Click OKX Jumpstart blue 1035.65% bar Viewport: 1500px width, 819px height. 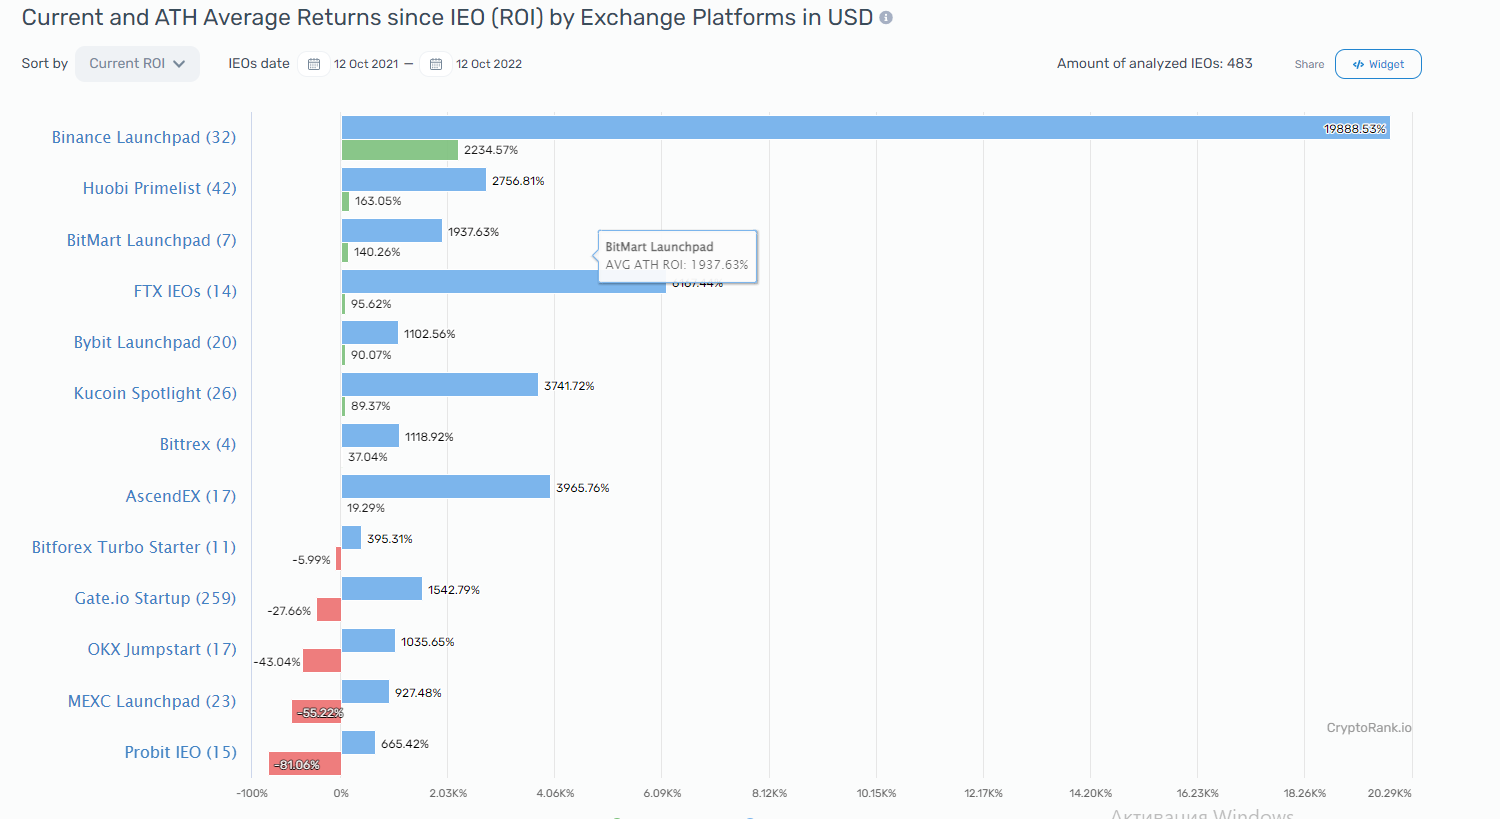pos(368,641)
